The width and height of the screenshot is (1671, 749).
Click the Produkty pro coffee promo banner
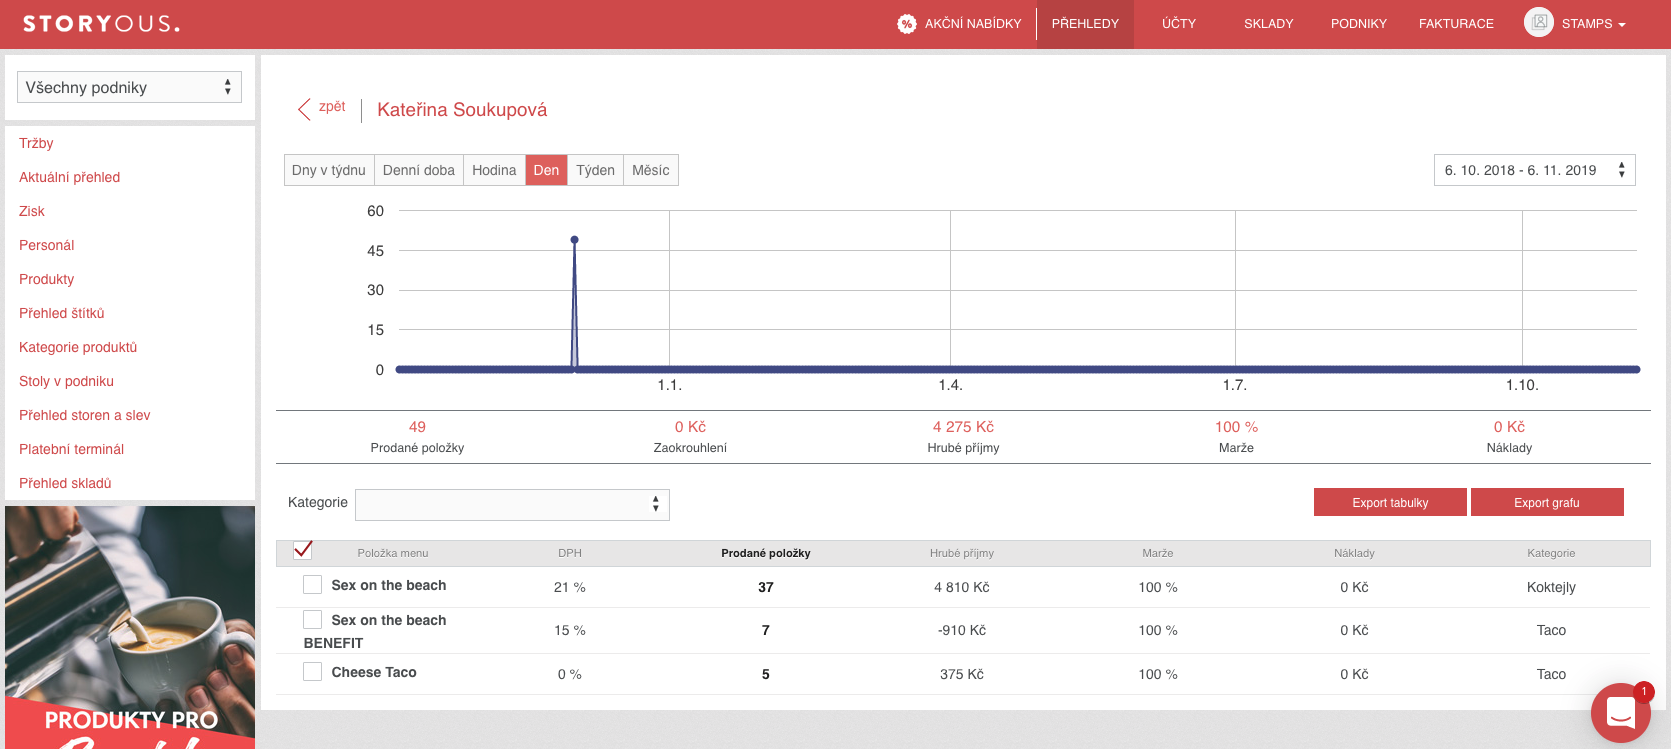point(130,627)
